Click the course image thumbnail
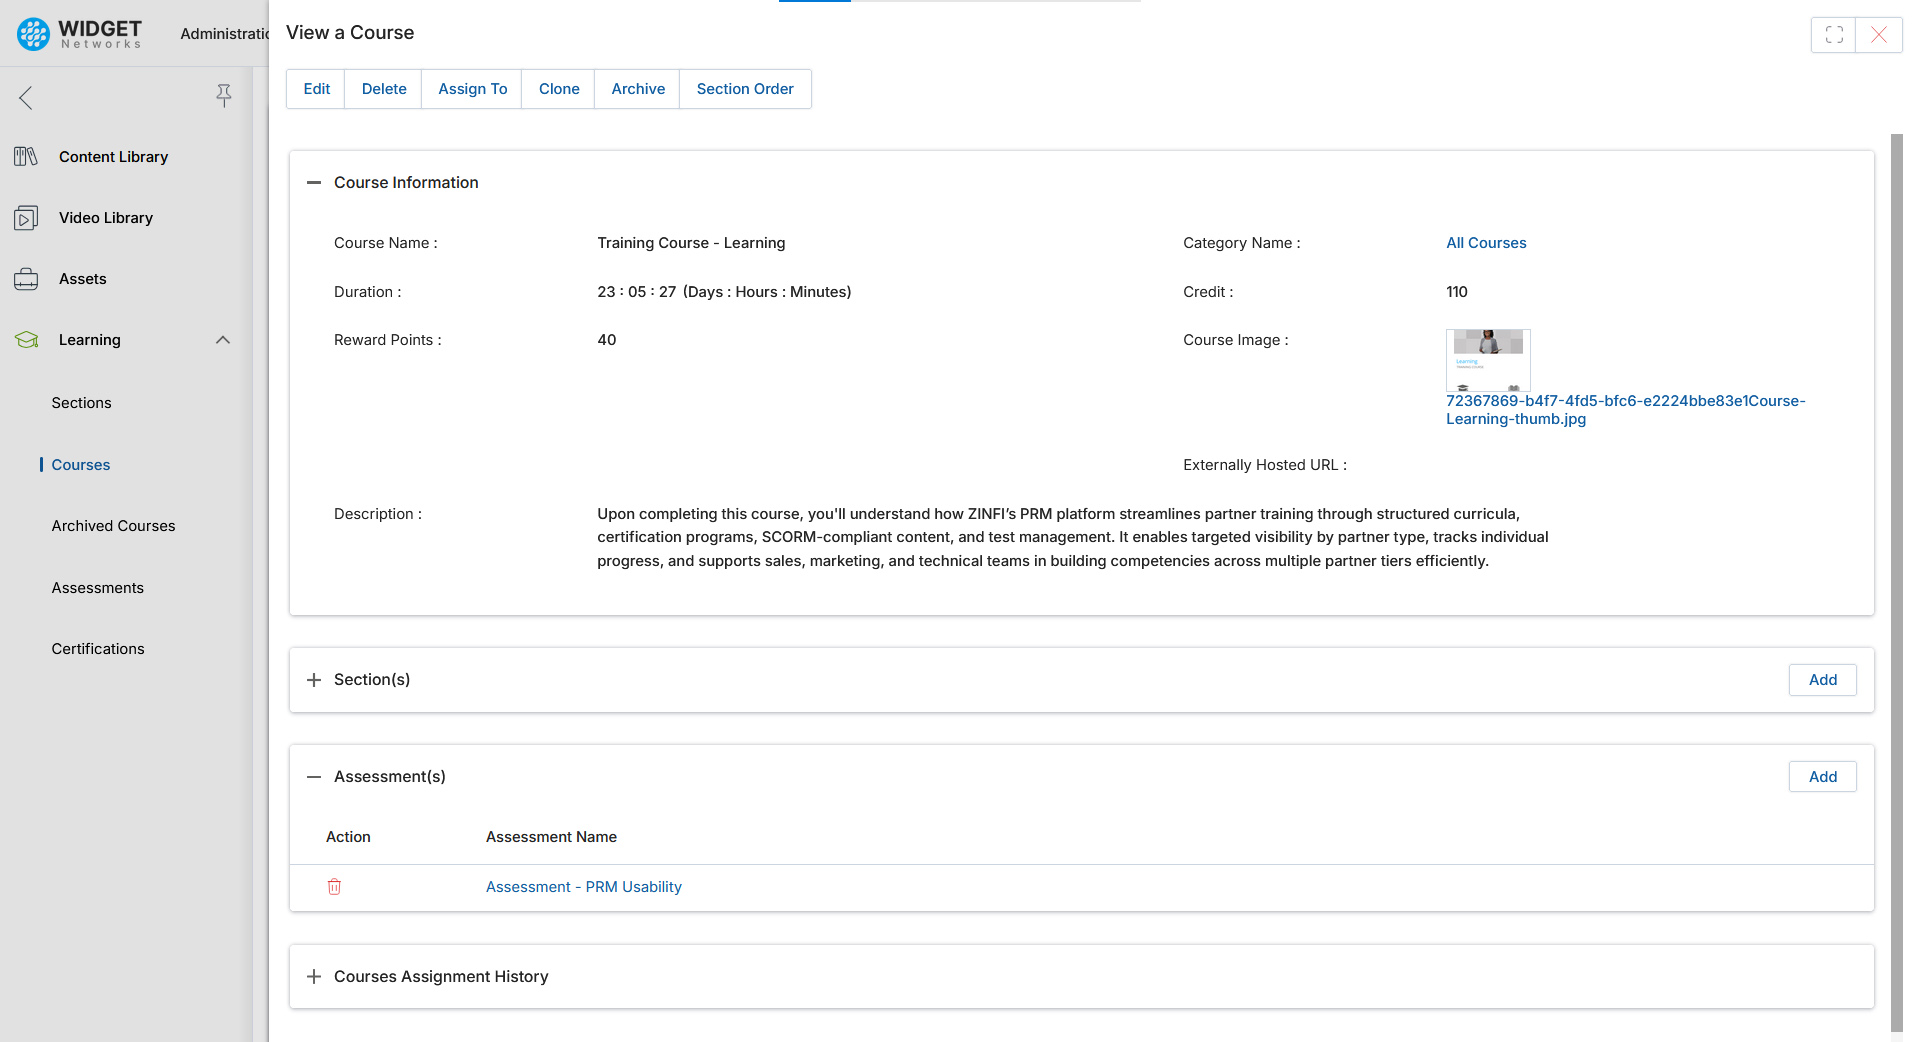 tap(1488, 360)
